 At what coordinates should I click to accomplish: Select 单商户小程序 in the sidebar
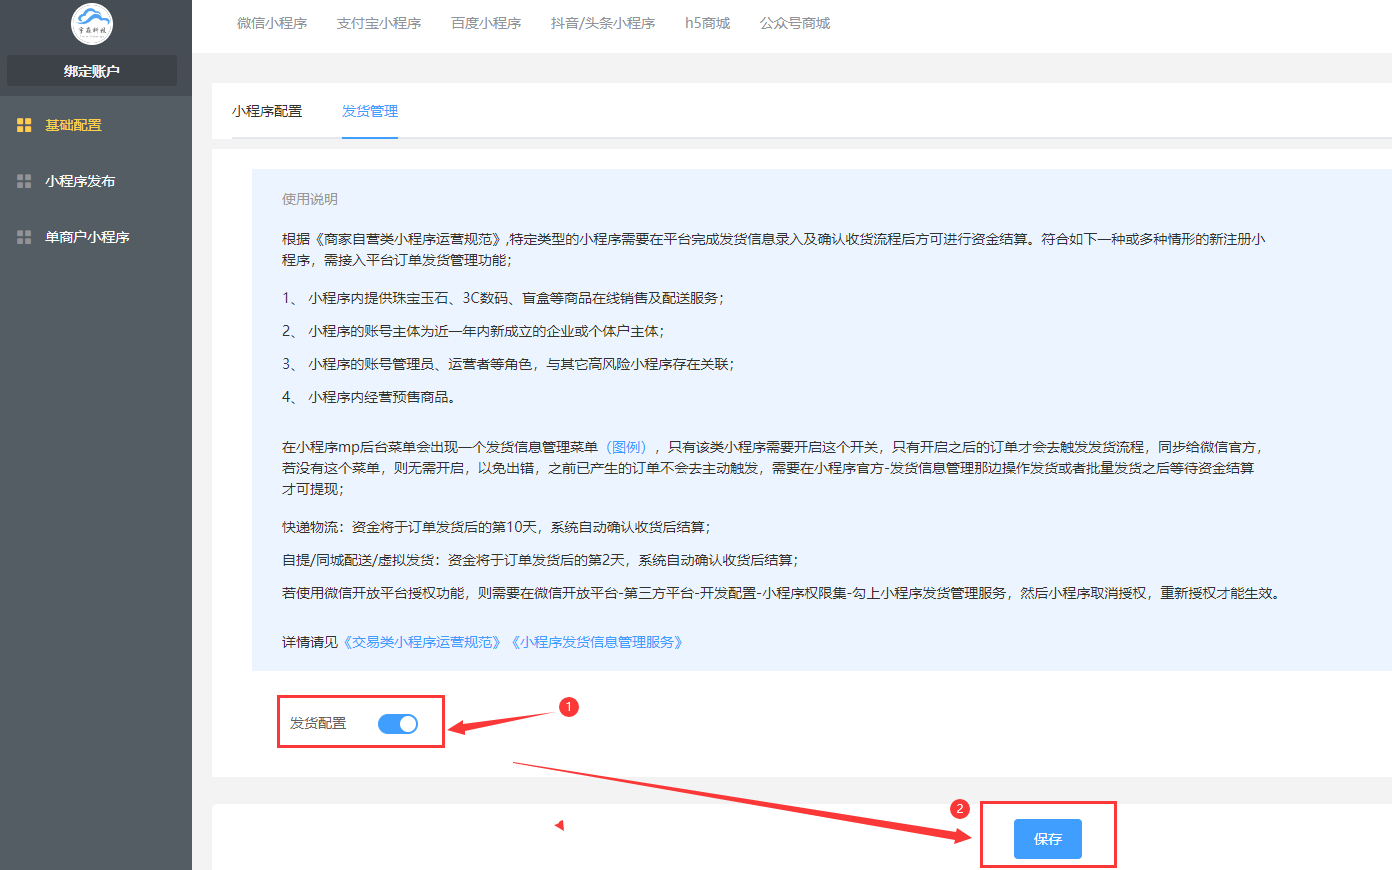pyautogui.click(x=87, y=237)
